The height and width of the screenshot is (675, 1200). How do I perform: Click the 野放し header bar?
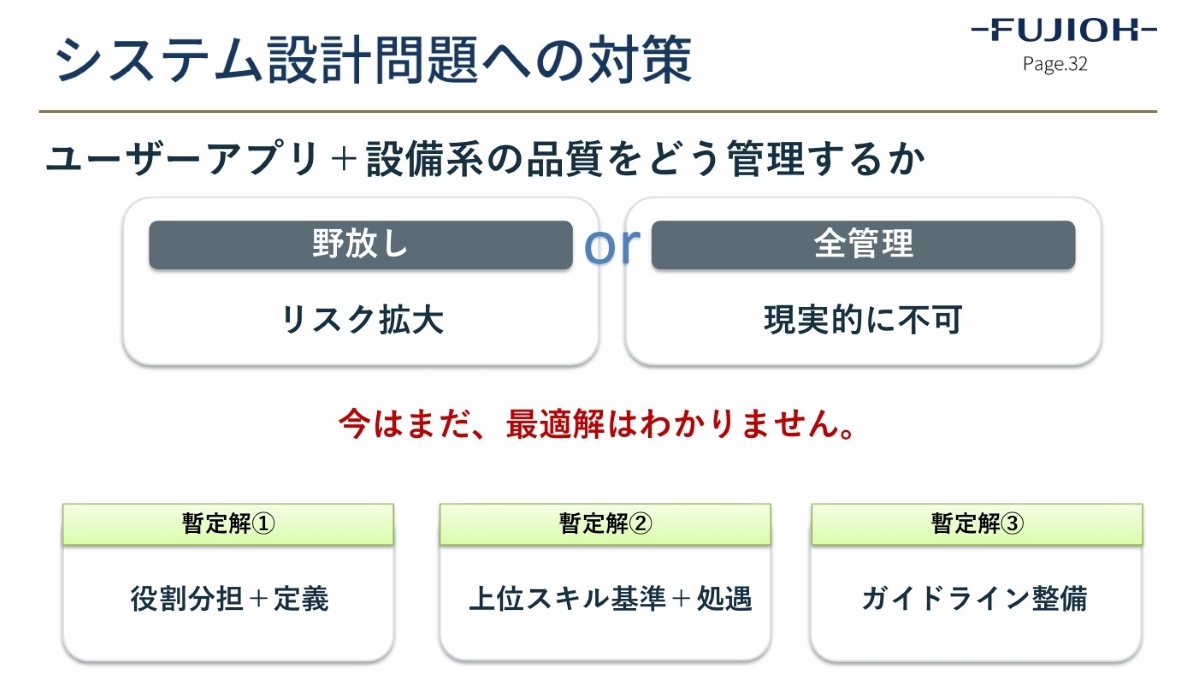coord(361,245)
